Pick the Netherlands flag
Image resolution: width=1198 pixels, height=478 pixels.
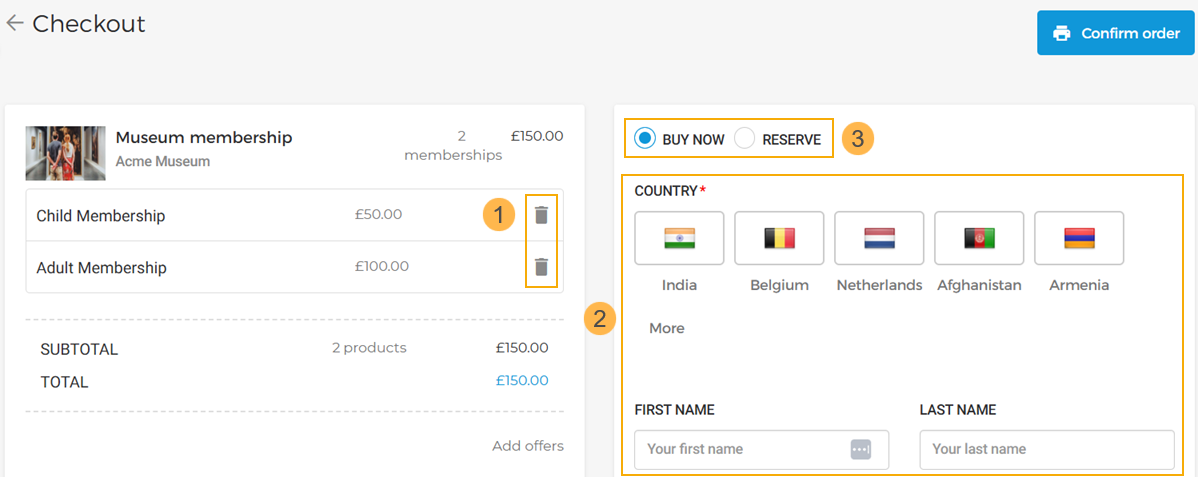click(879, 238)
